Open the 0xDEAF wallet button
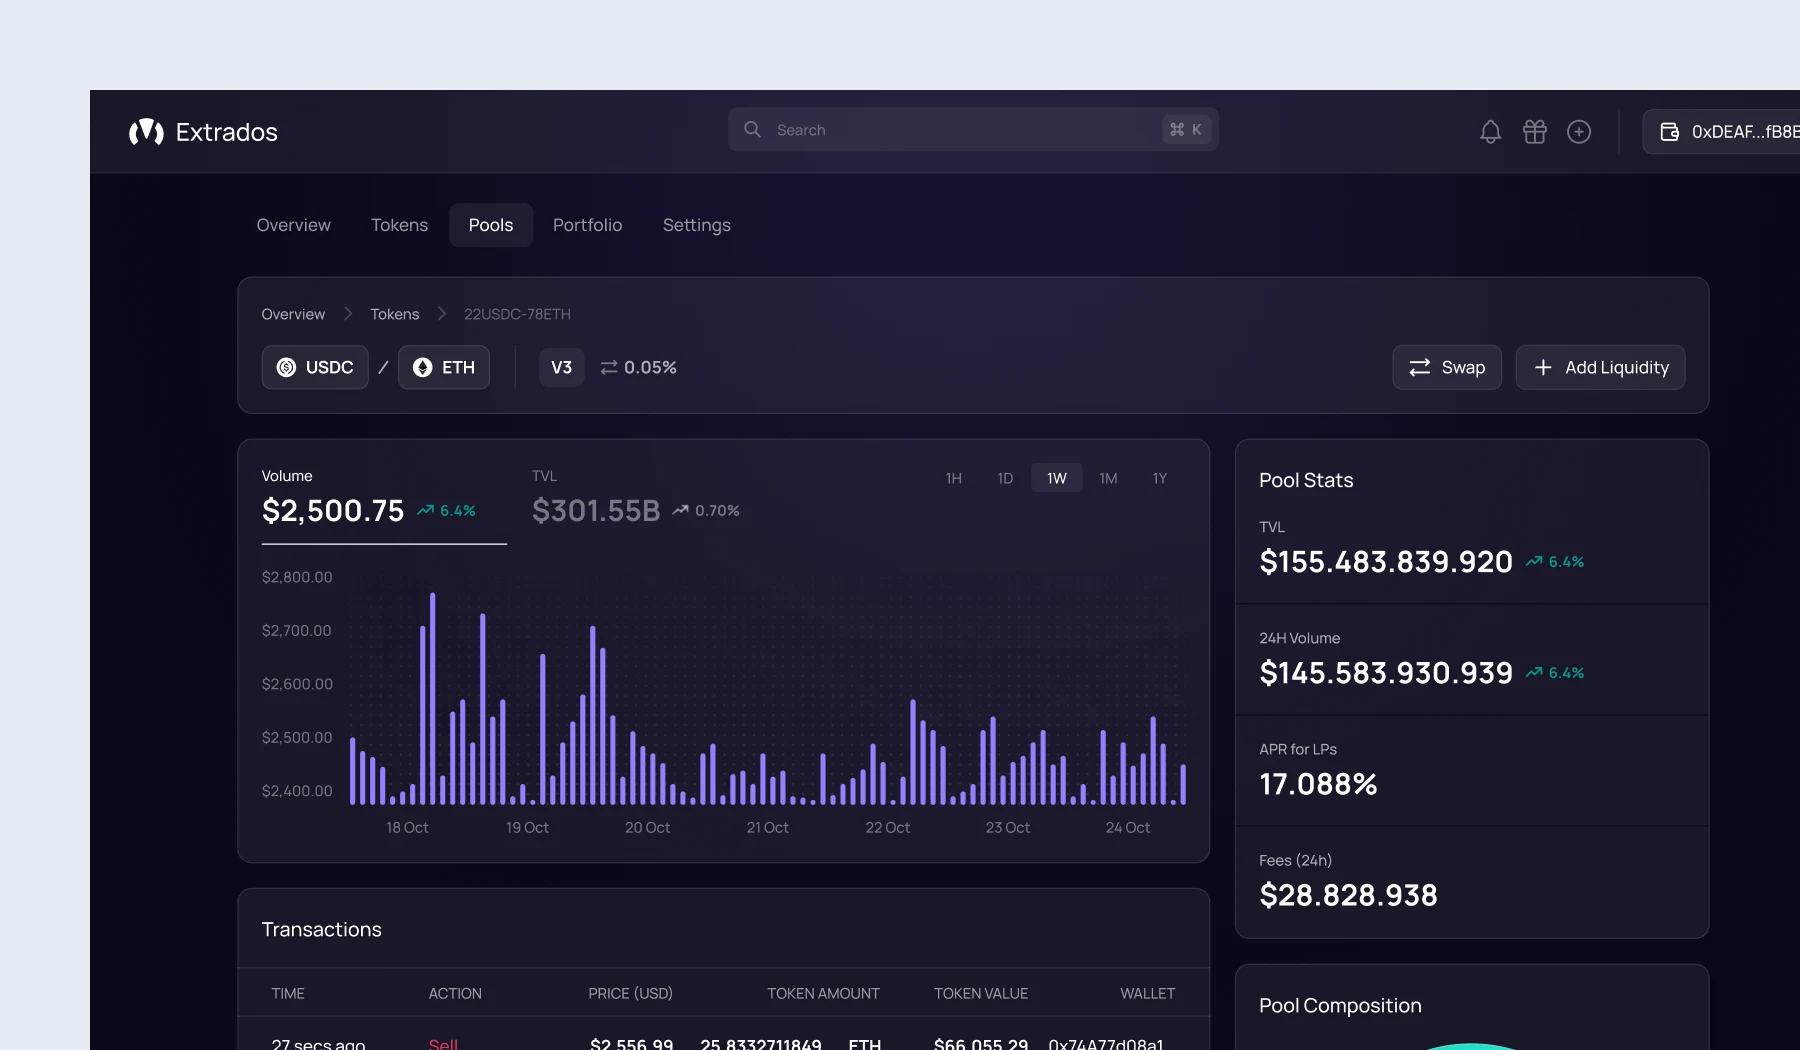Image resolution: width=1800 pixels, height=1050 pixels. [1721, 132]
